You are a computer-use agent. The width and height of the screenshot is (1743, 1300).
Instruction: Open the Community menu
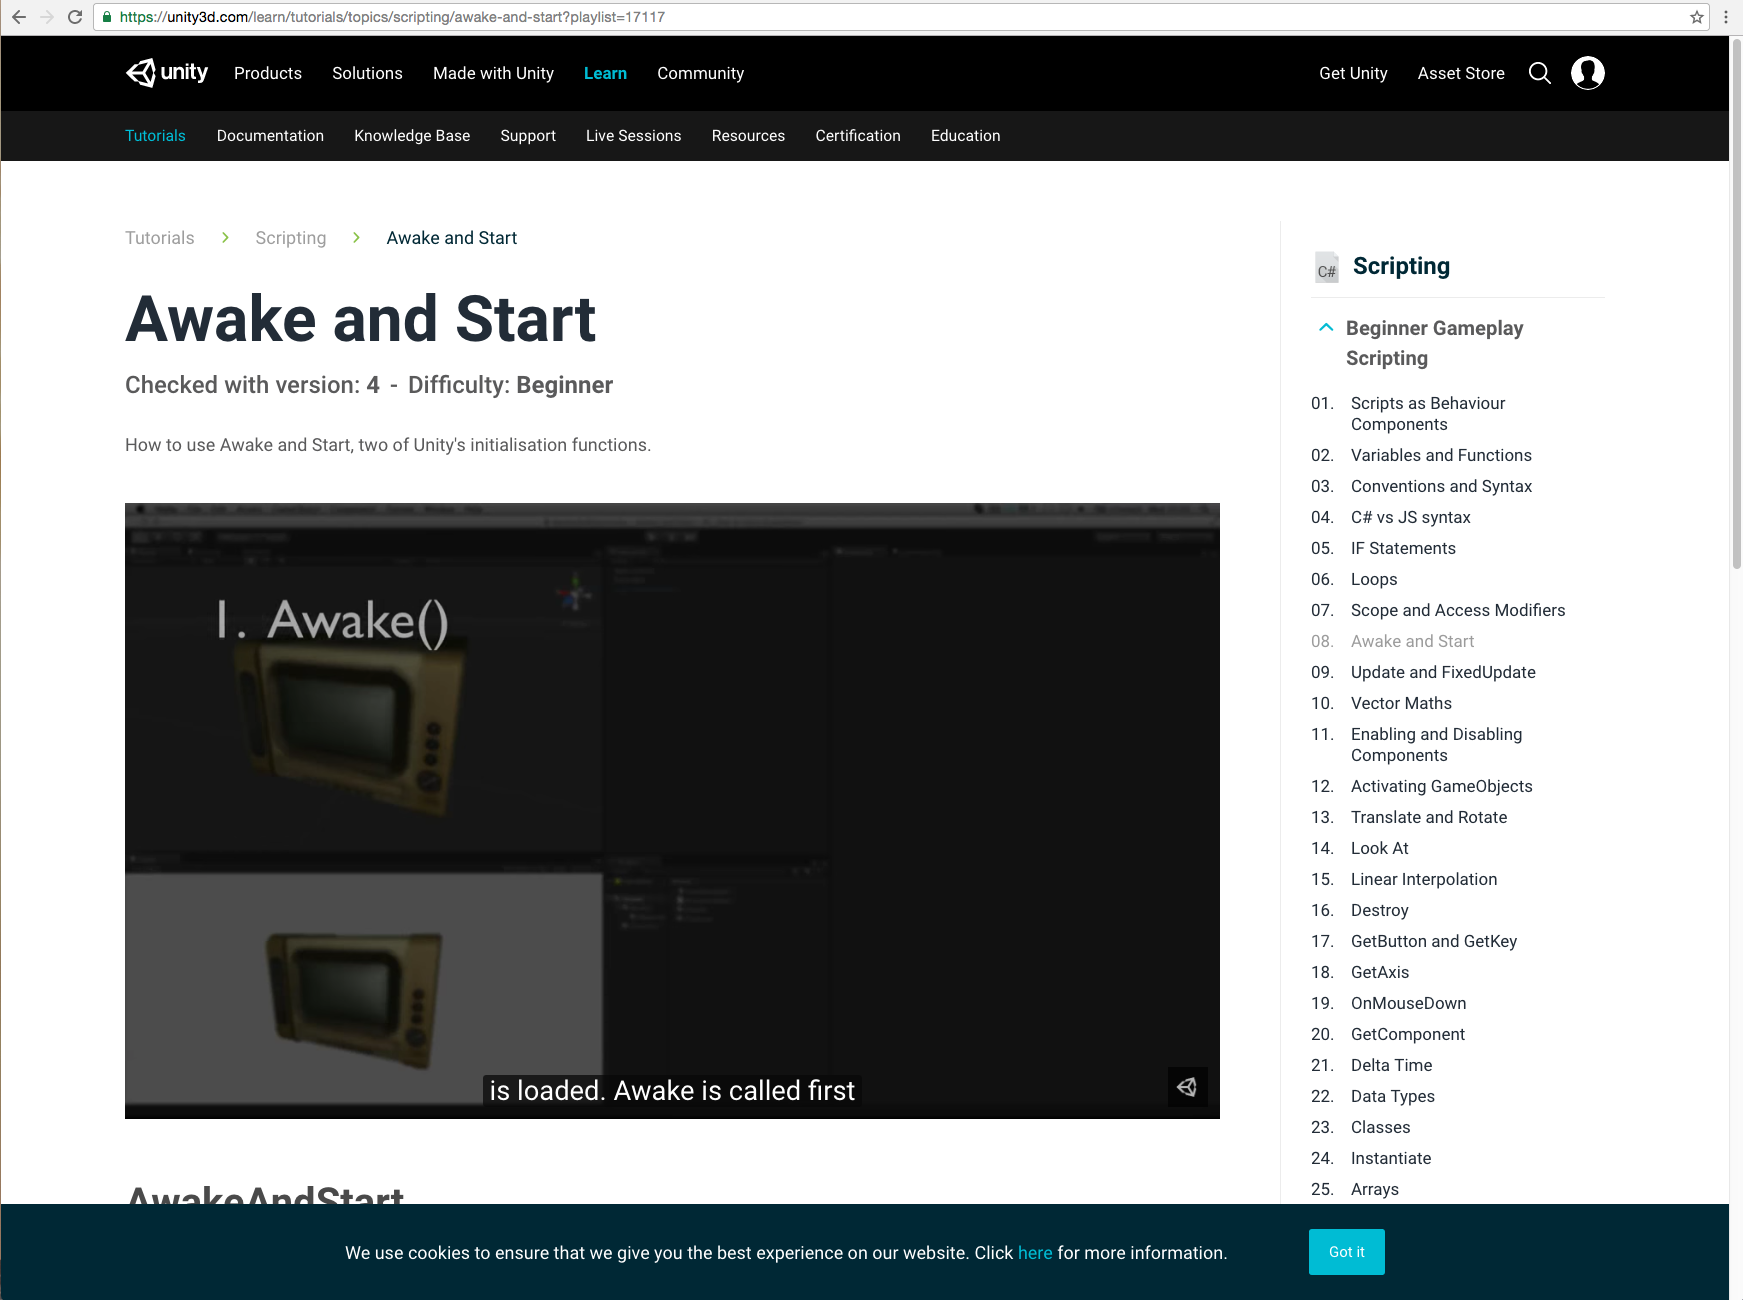click(x=700, y=73)
